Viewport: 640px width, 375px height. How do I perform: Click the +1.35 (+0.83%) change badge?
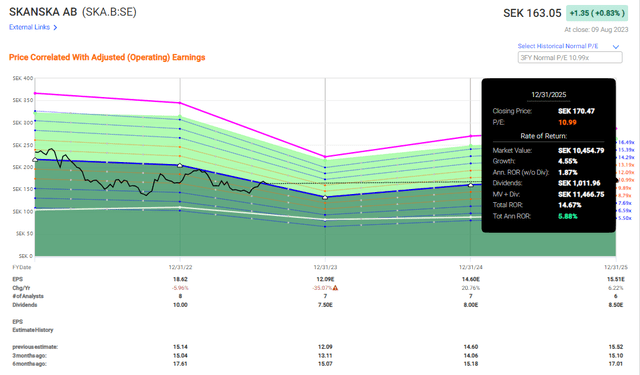(x=597, y=13)
